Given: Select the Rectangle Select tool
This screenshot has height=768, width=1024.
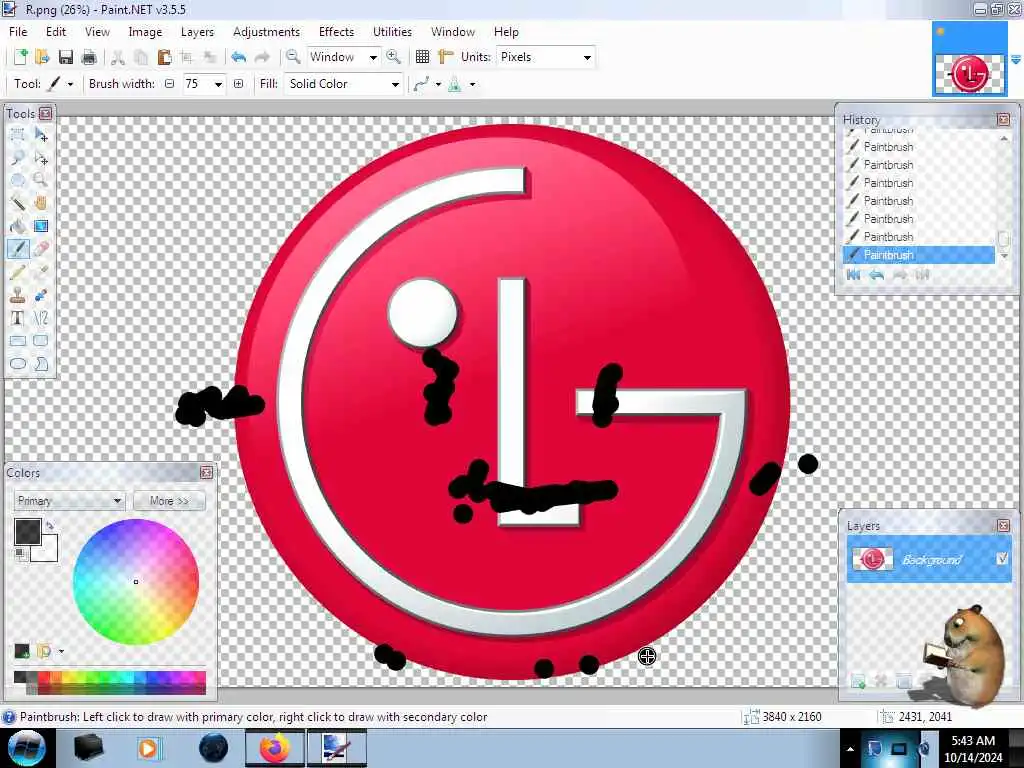Looking at the screenshot, I should [18, 135].
